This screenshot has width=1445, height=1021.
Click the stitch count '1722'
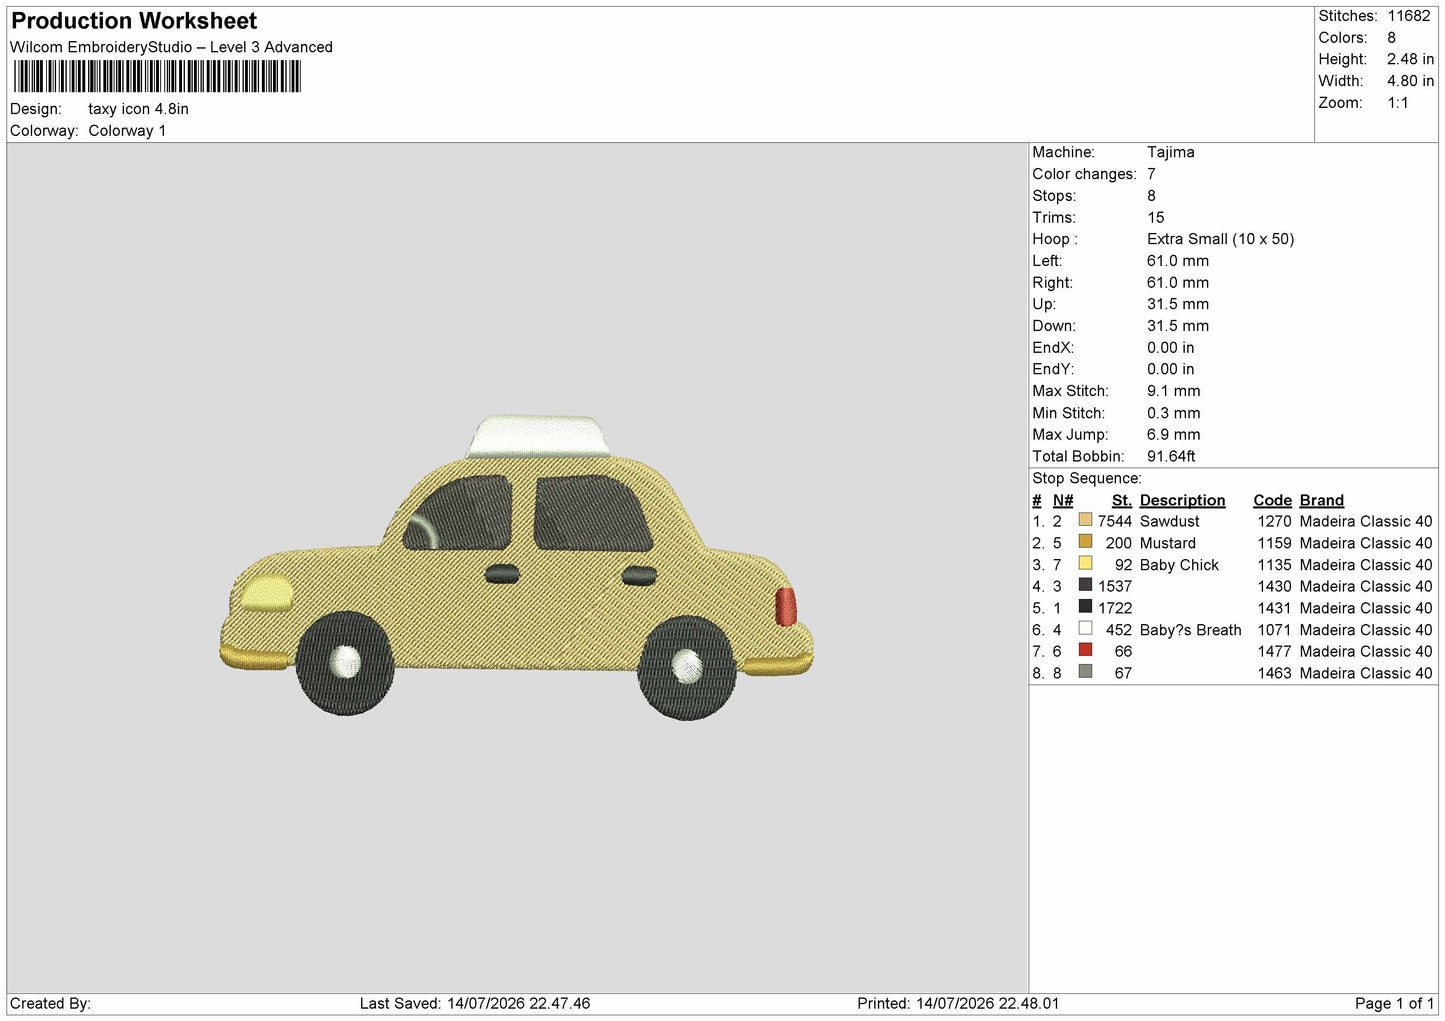pos(1115,608)
